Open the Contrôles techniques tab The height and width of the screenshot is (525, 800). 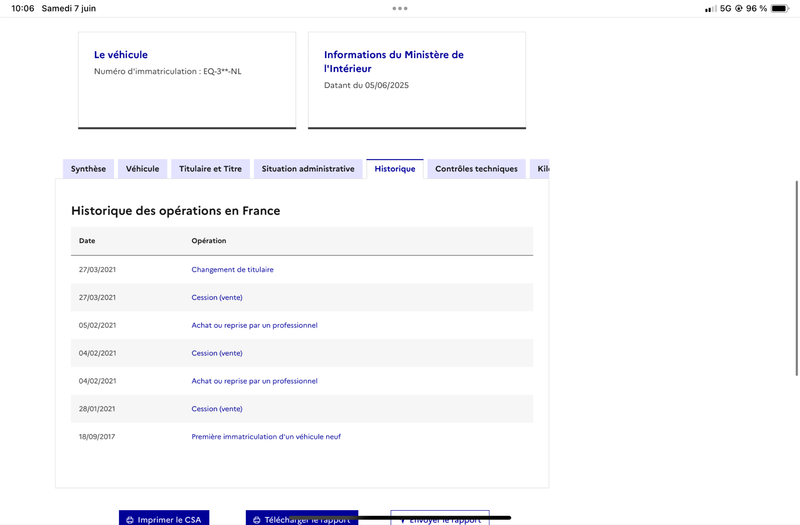476,169
